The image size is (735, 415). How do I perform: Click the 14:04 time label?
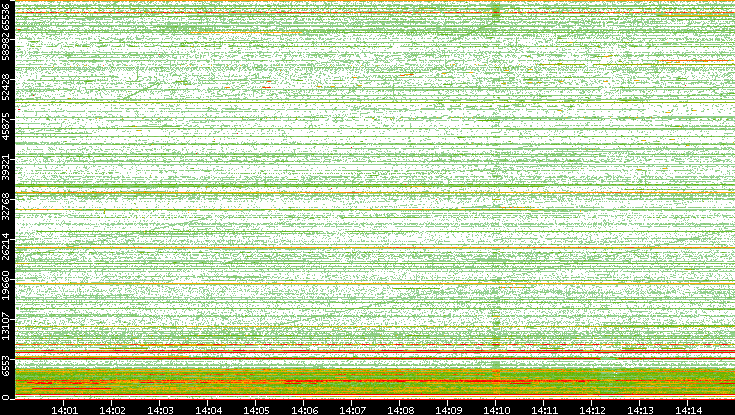point(208,411)
